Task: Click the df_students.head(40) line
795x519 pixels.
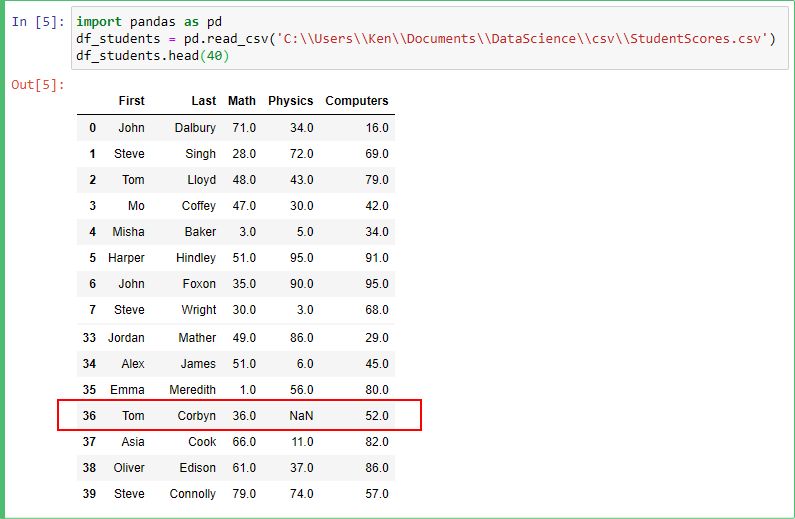Action: [x=153, y=56]
